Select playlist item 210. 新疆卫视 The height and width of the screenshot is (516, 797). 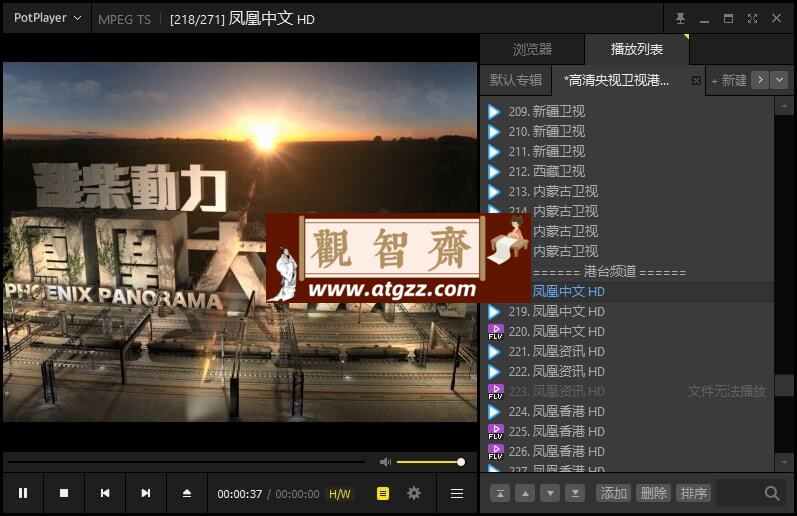click(x=628, y=131)
